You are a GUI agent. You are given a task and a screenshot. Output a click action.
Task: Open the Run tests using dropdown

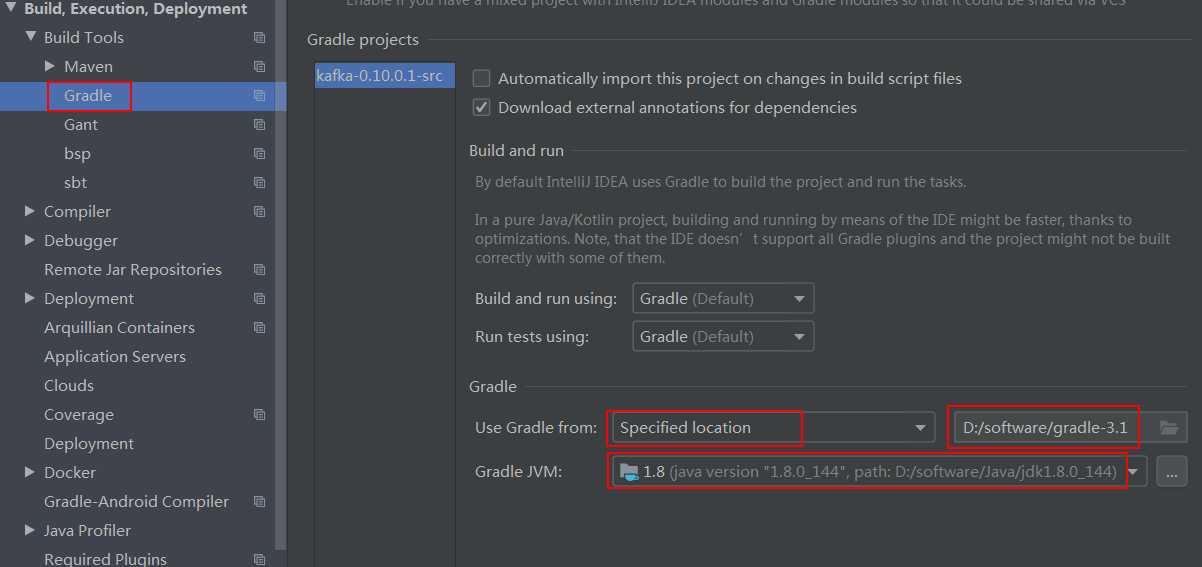[724, 336]
